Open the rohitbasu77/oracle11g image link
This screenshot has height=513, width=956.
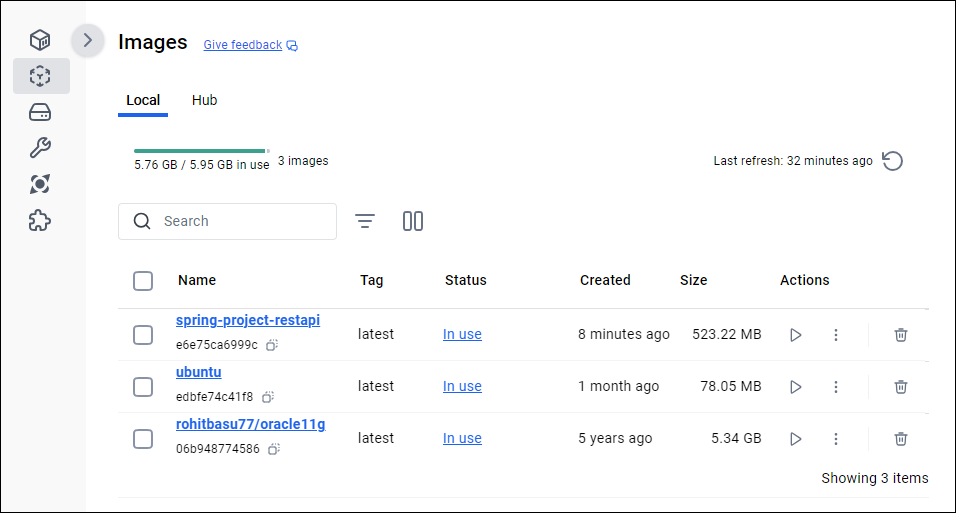251,424
